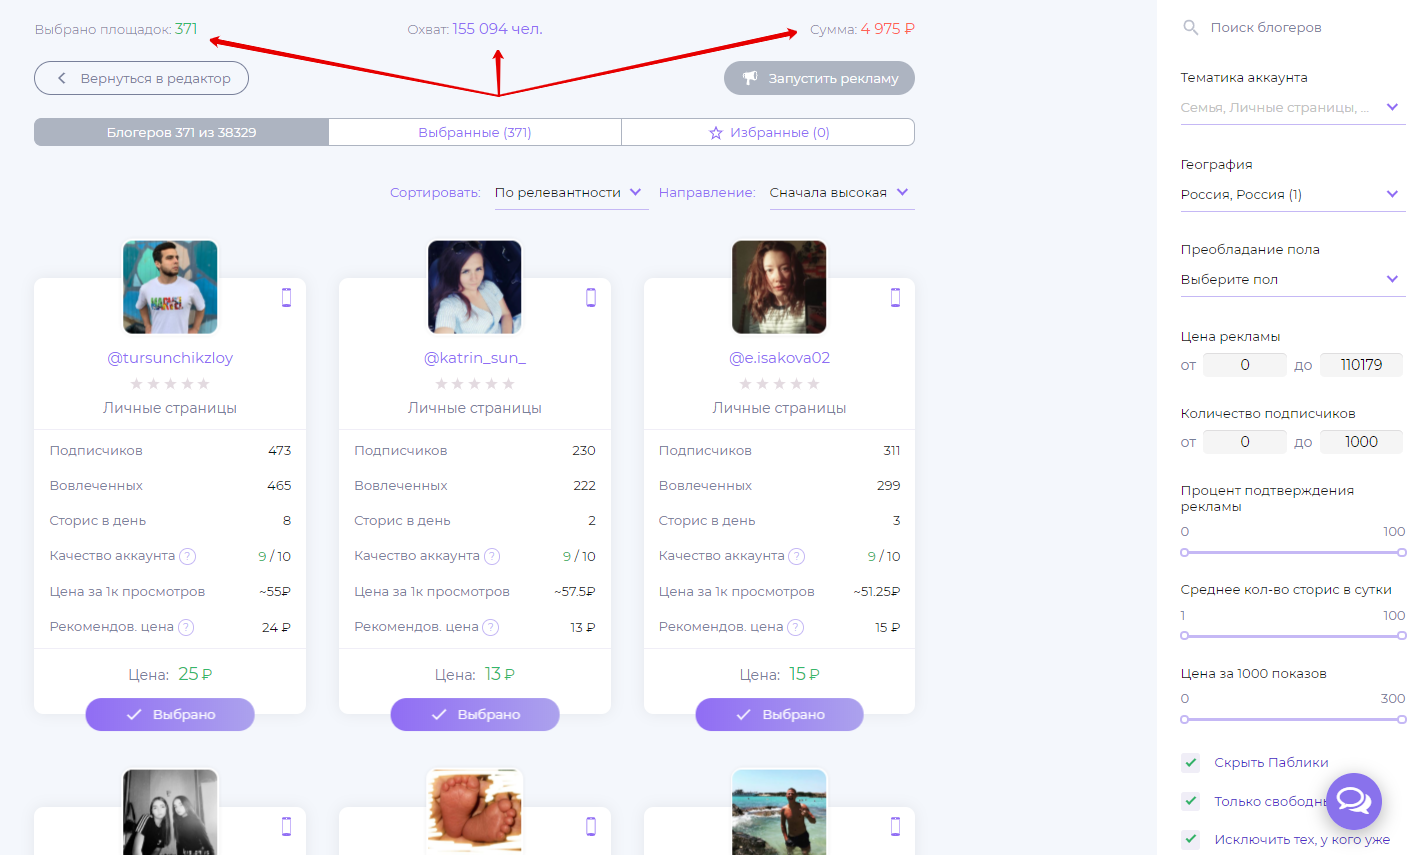
Task: Click Цена: 15 ₽ on @e.isakova02 card
Action: pos(779,674)
